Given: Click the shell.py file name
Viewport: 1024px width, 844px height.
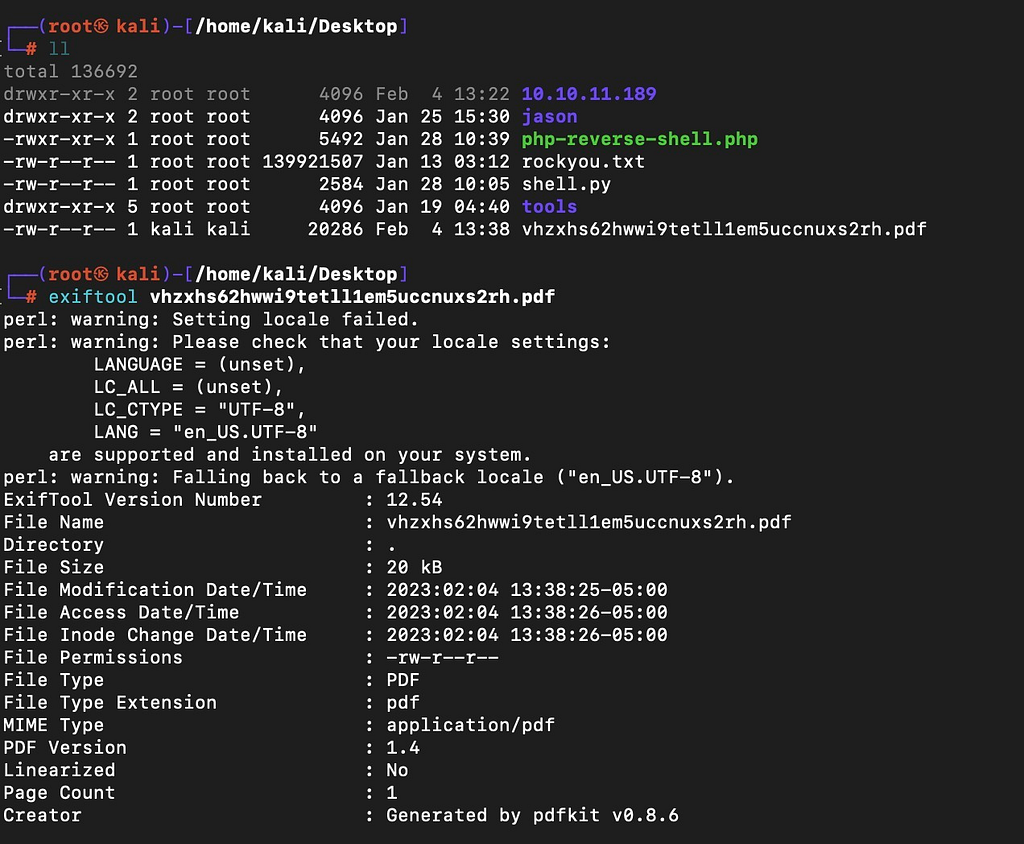Looking at the screenshot, I should click(566, 184).
